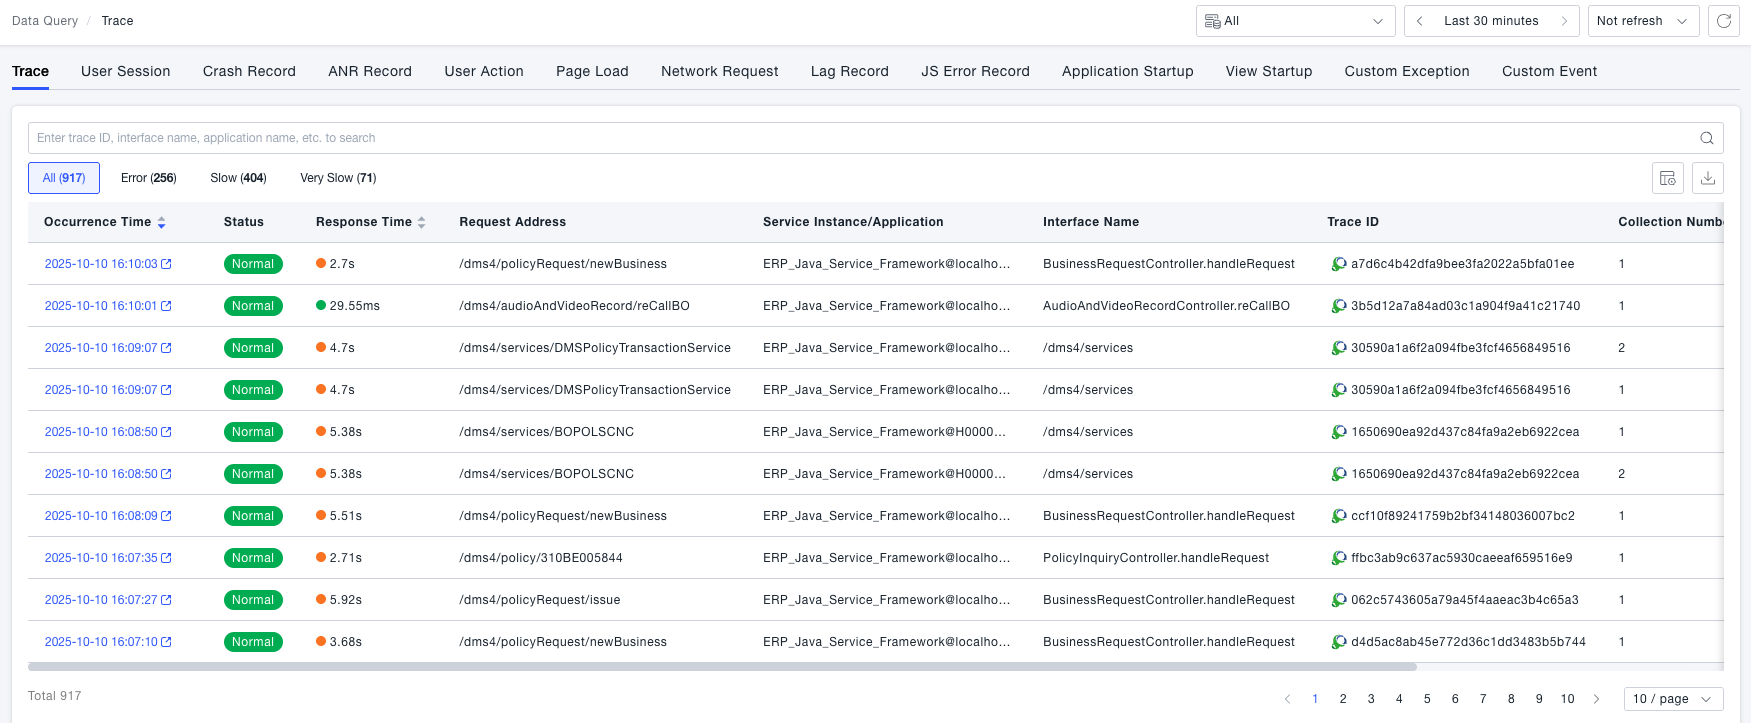Screen dimensions: 1751x723
Task: Click trace icon beside a7d6c4b42dfa9bee3fa2022a5bfa01ee
Action: (1338, 264)
